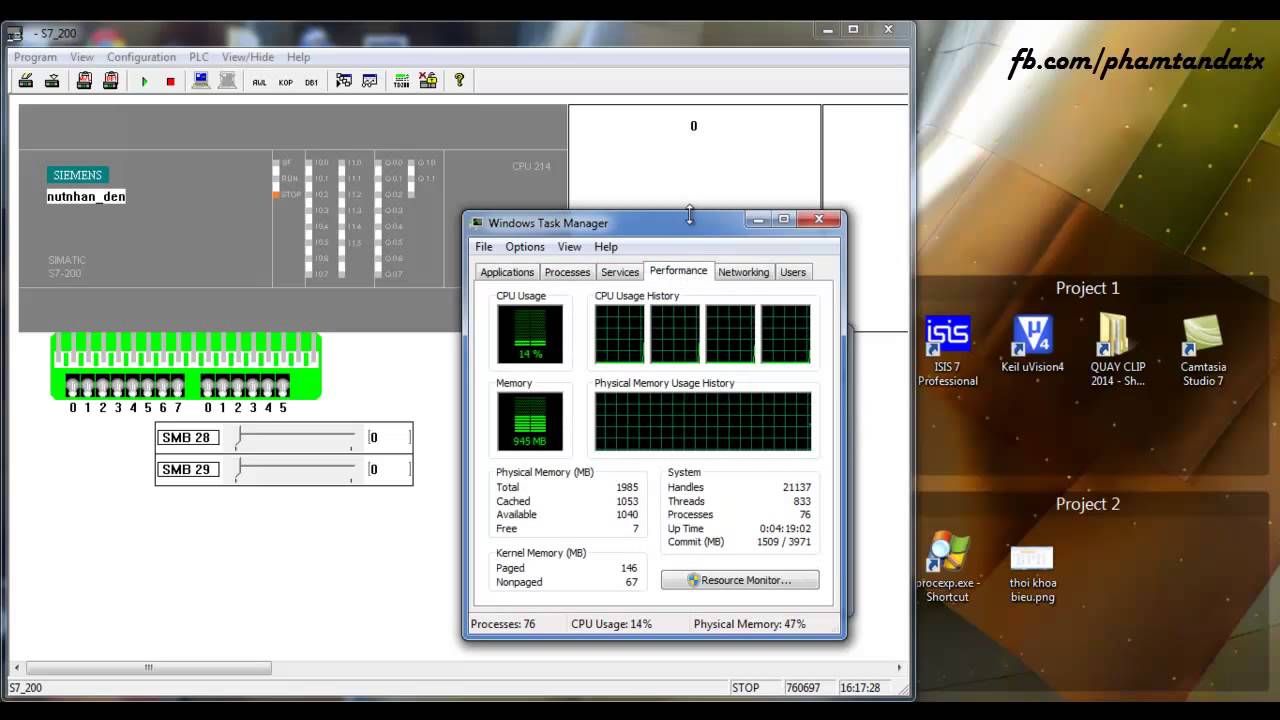Click the 760697 status bar value
The image size is (1280, 720).
[x=802, y=688]
